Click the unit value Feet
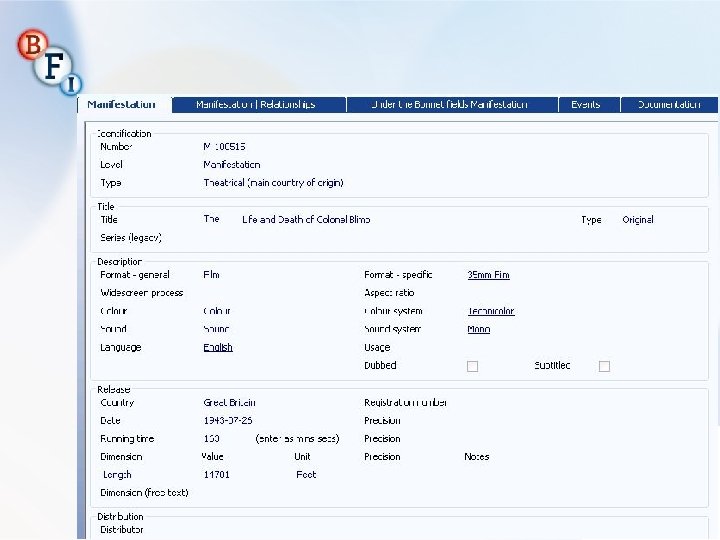 click(306, 475)
